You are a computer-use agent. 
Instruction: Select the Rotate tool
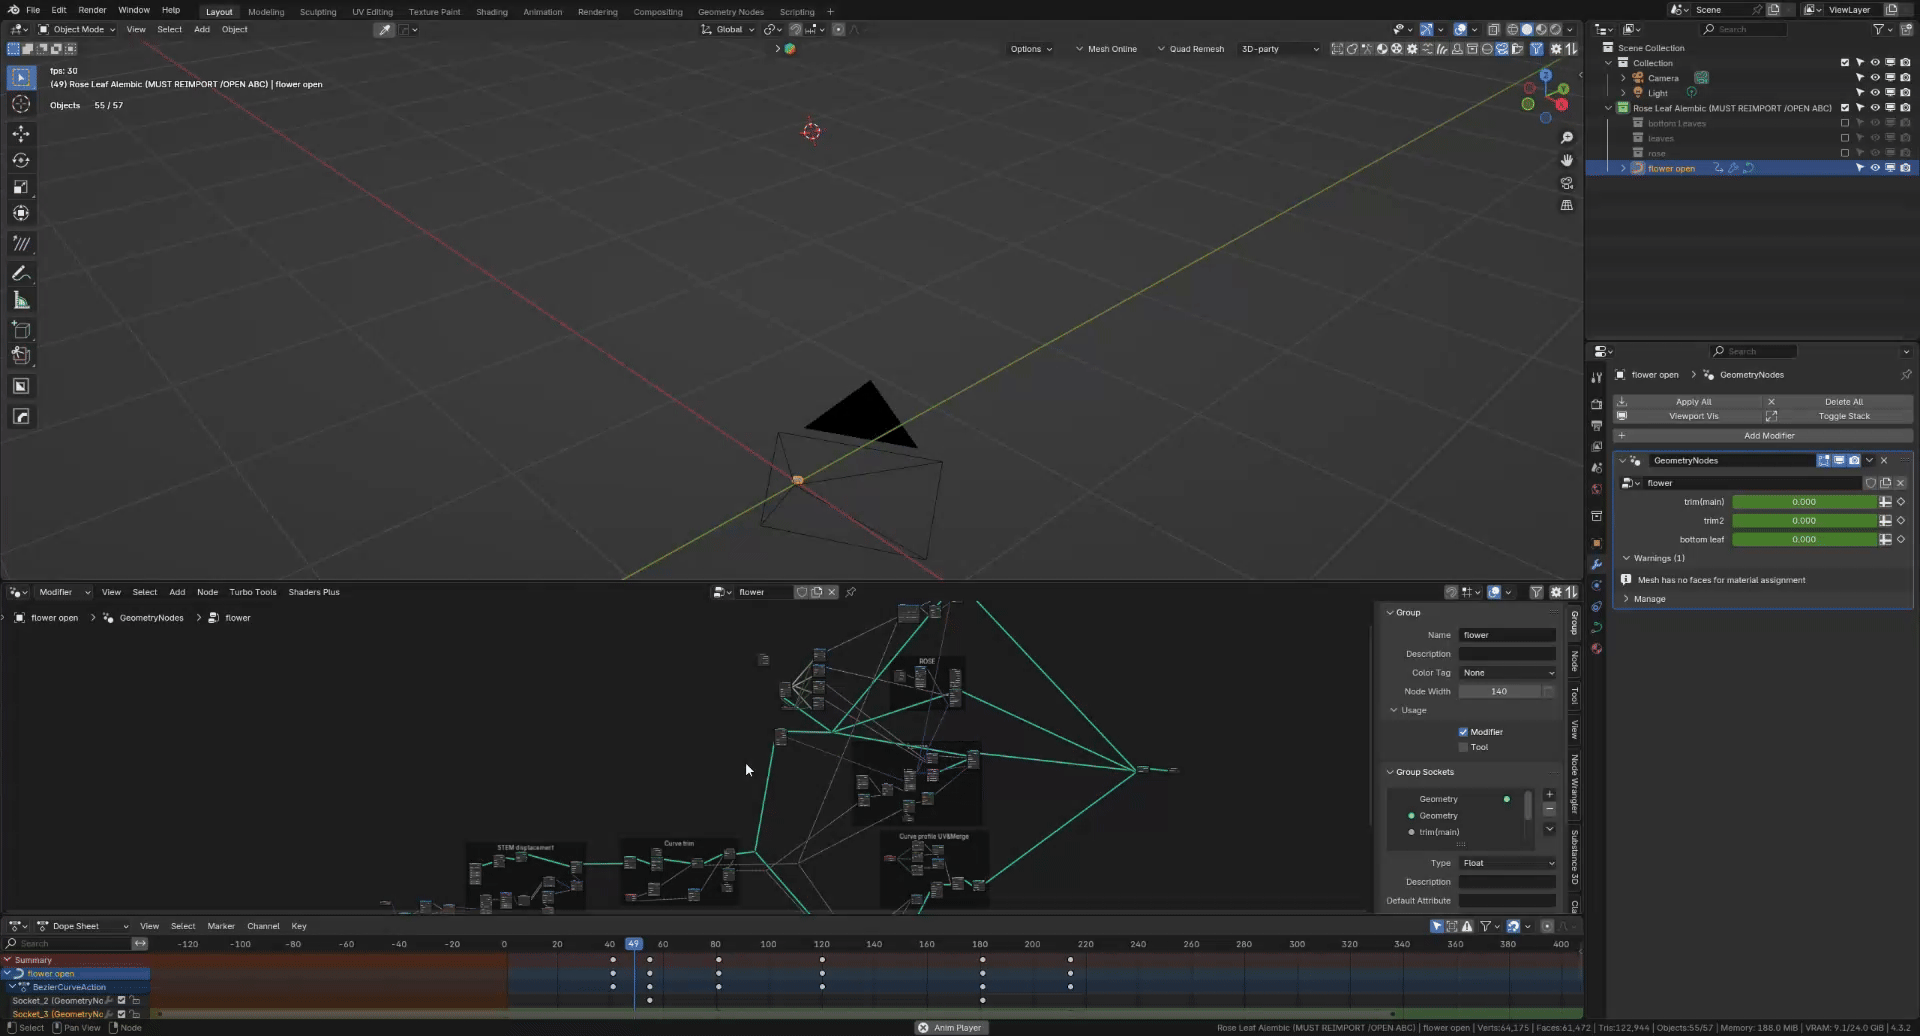21,160
